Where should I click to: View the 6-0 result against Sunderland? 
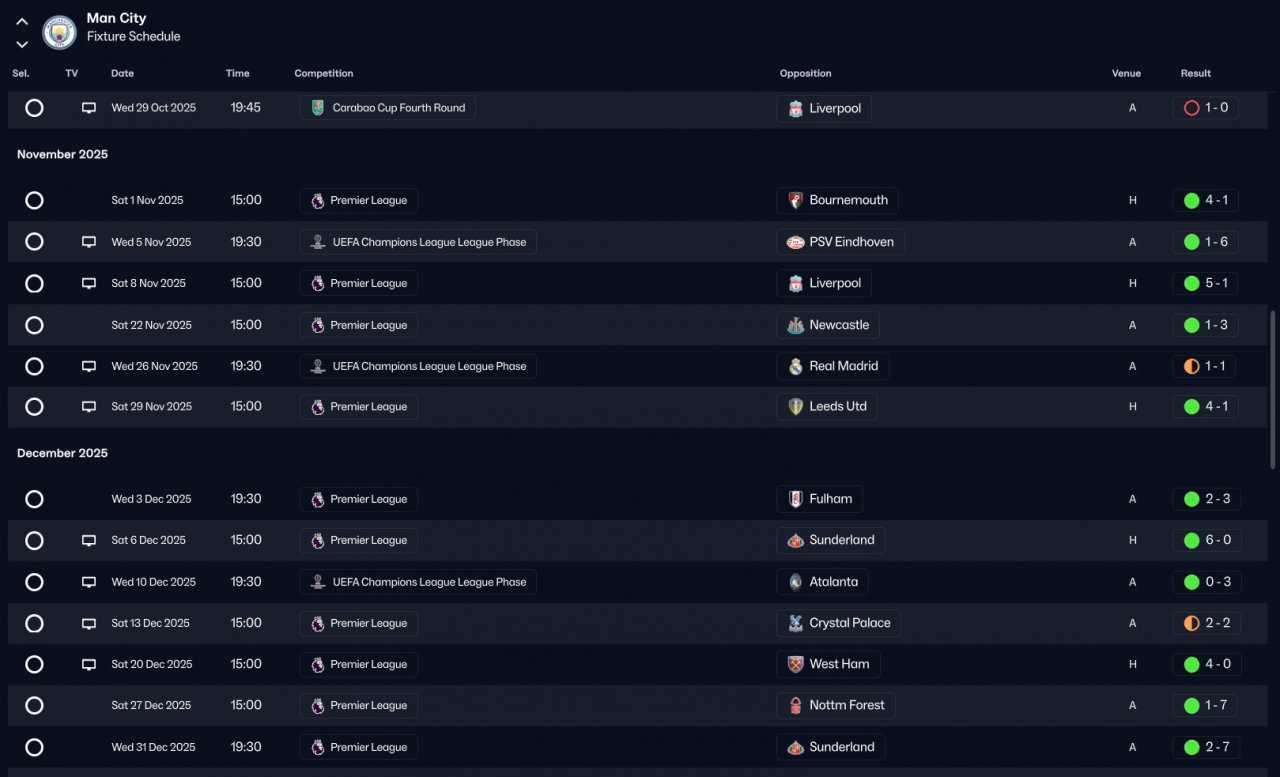point(1206,540)
